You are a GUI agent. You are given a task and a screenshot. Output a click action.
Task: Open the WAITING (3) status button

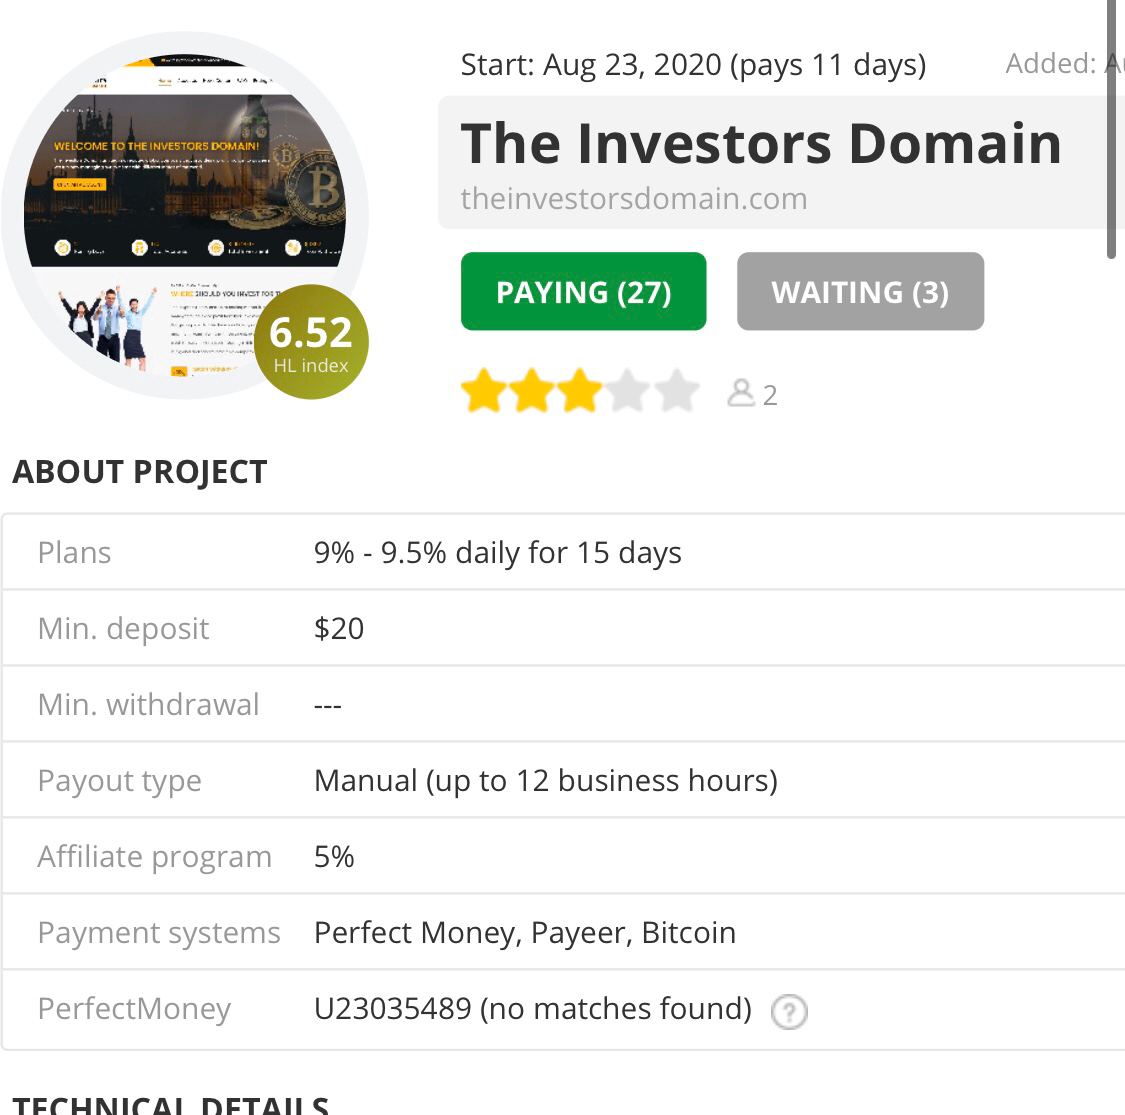860,291
